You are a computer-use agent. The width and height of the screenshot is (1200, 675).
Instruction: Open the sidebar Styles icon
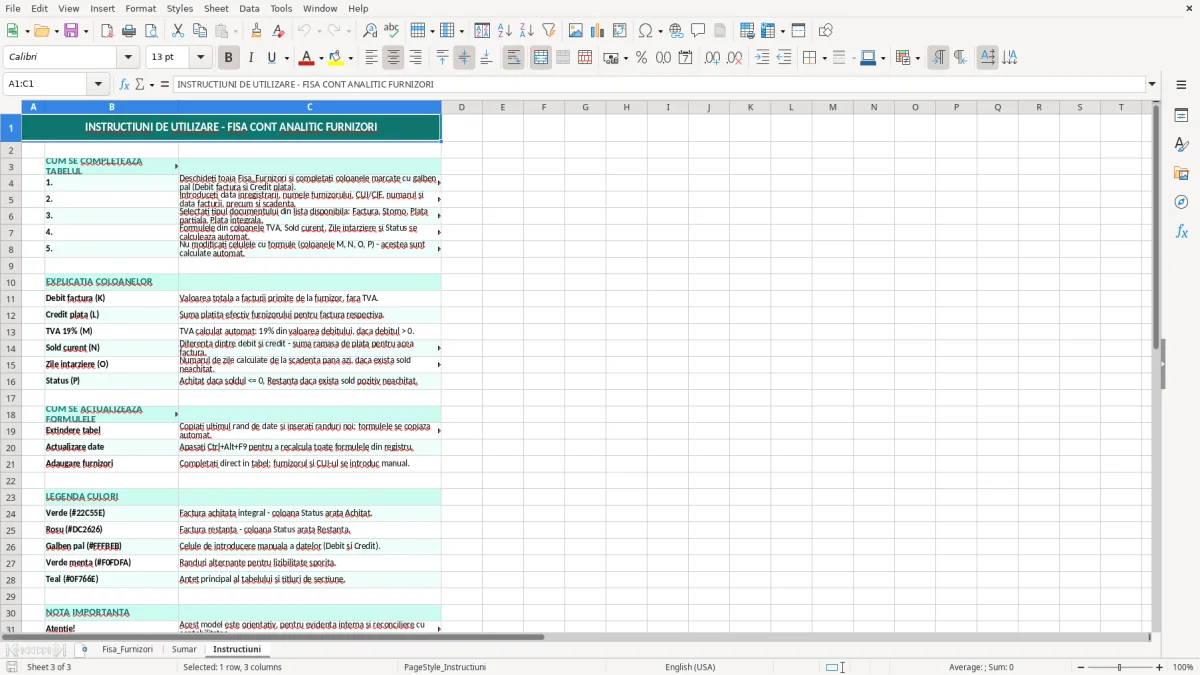pyautogui.click(x=1181, y=145)
